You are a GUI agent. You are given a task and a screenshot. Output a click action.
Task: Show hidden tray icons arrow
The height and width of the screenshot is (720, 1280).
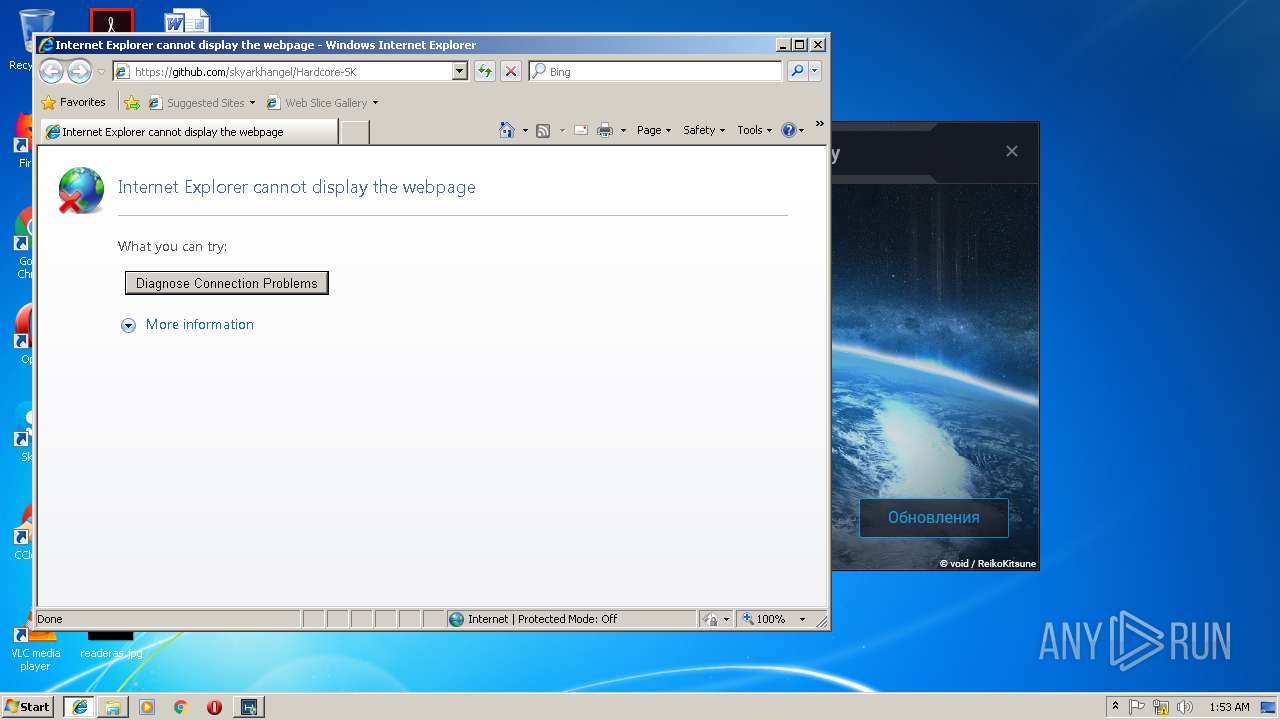(x=1116, y=707)
